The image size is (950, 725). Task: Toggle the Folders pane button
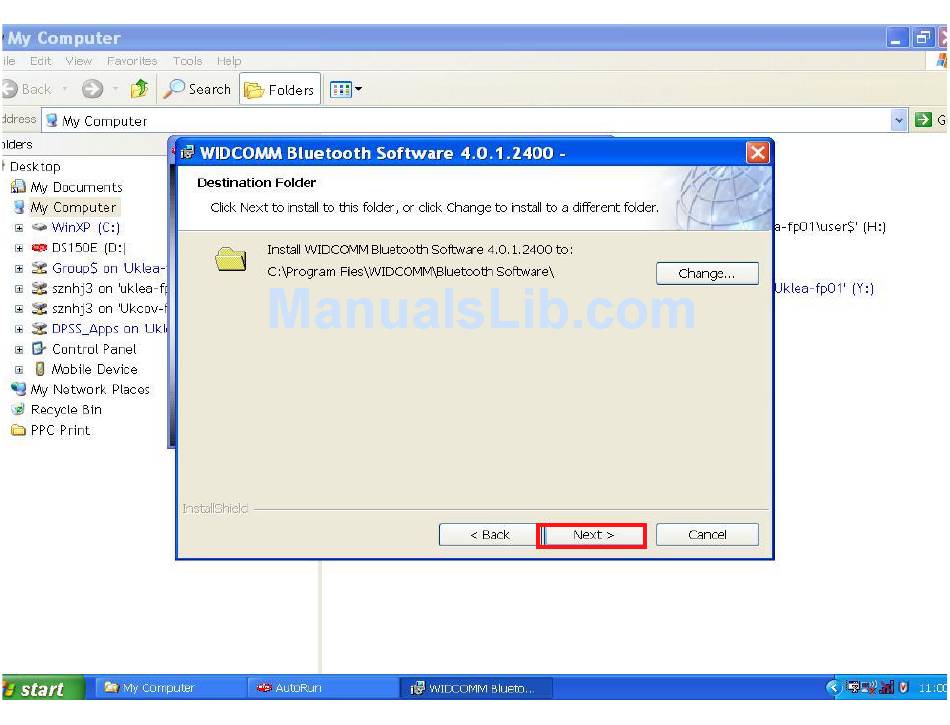(279, 90)
